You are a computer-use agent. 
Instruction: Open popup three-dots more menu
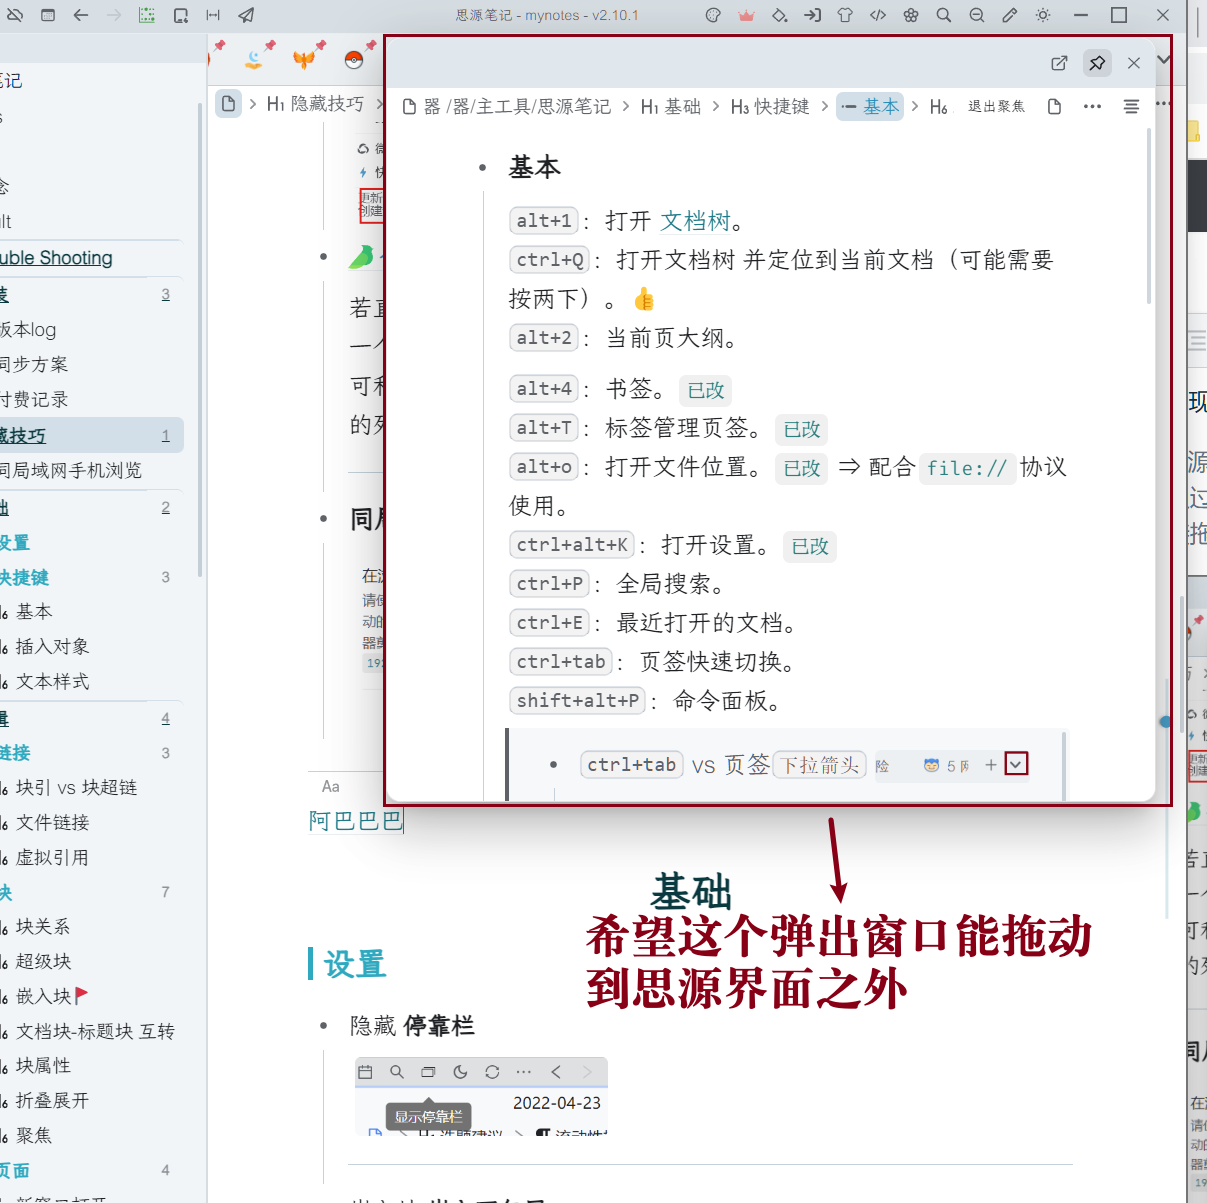click(x=1092, y=106)
